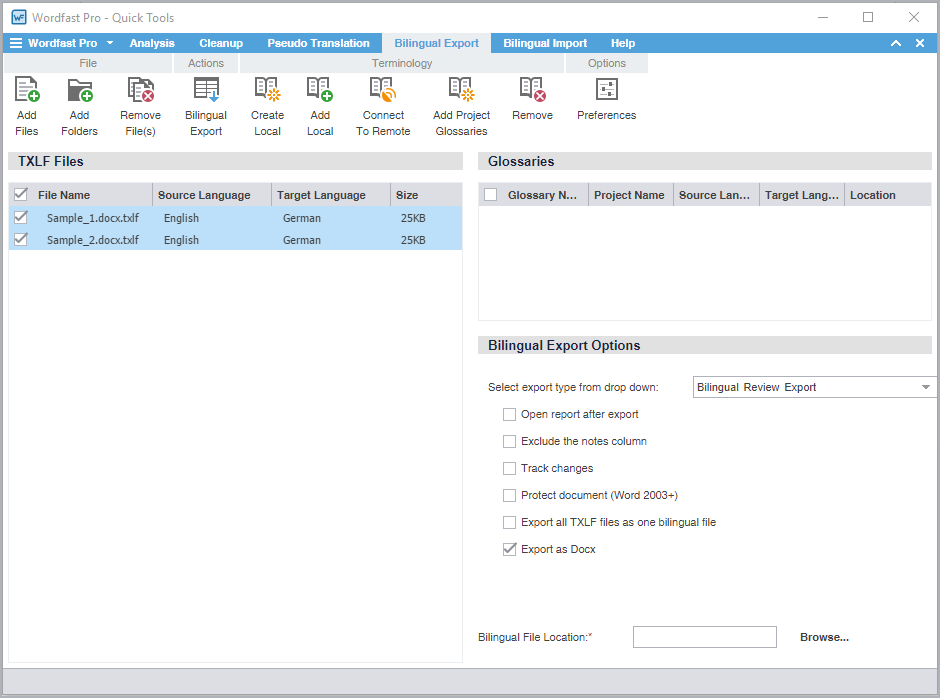Enable Exclude the notes column
This screenshot has height=698, width=940.
click(510, 441)
